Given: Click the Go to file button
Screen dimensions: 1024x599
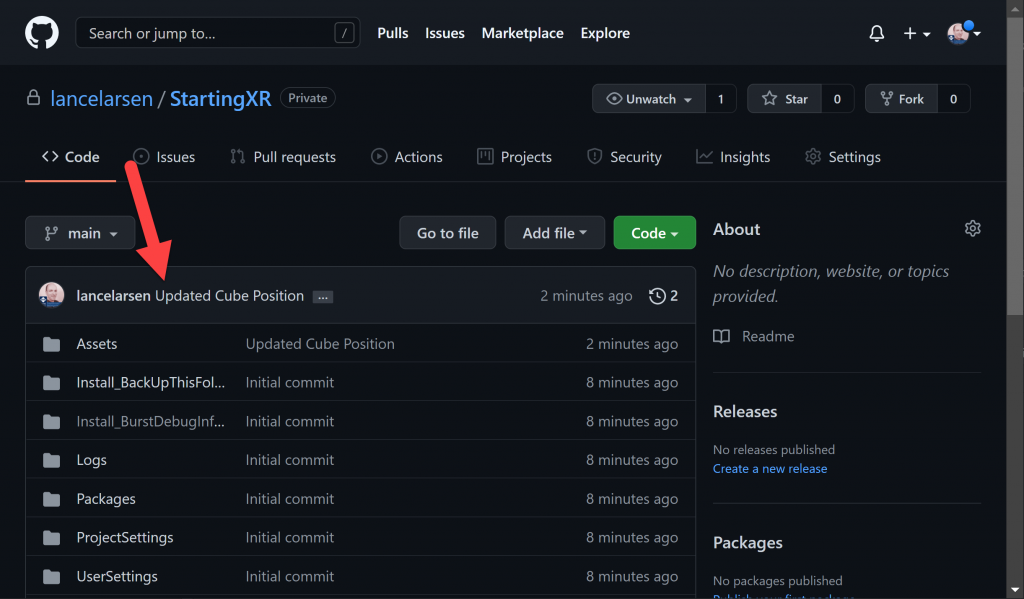Looking at the screenshot, I should tap(448, 233).
